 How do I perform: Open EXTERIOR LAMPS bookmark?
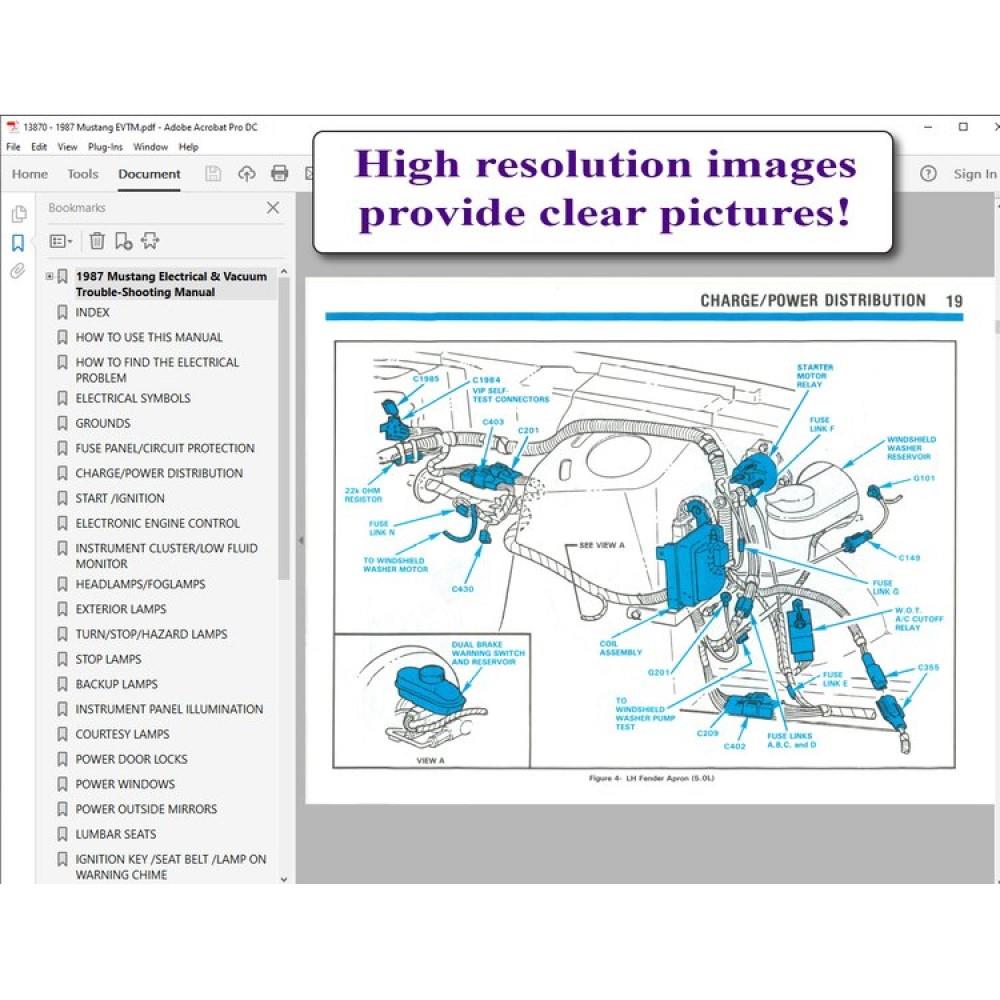click(121, 609)
